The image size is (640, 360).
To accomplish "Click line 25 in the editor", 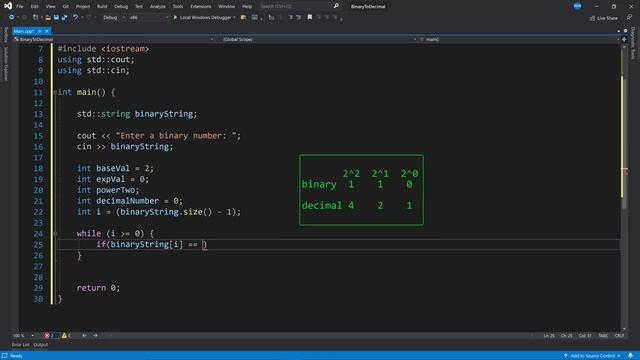I will coord(338,244).
